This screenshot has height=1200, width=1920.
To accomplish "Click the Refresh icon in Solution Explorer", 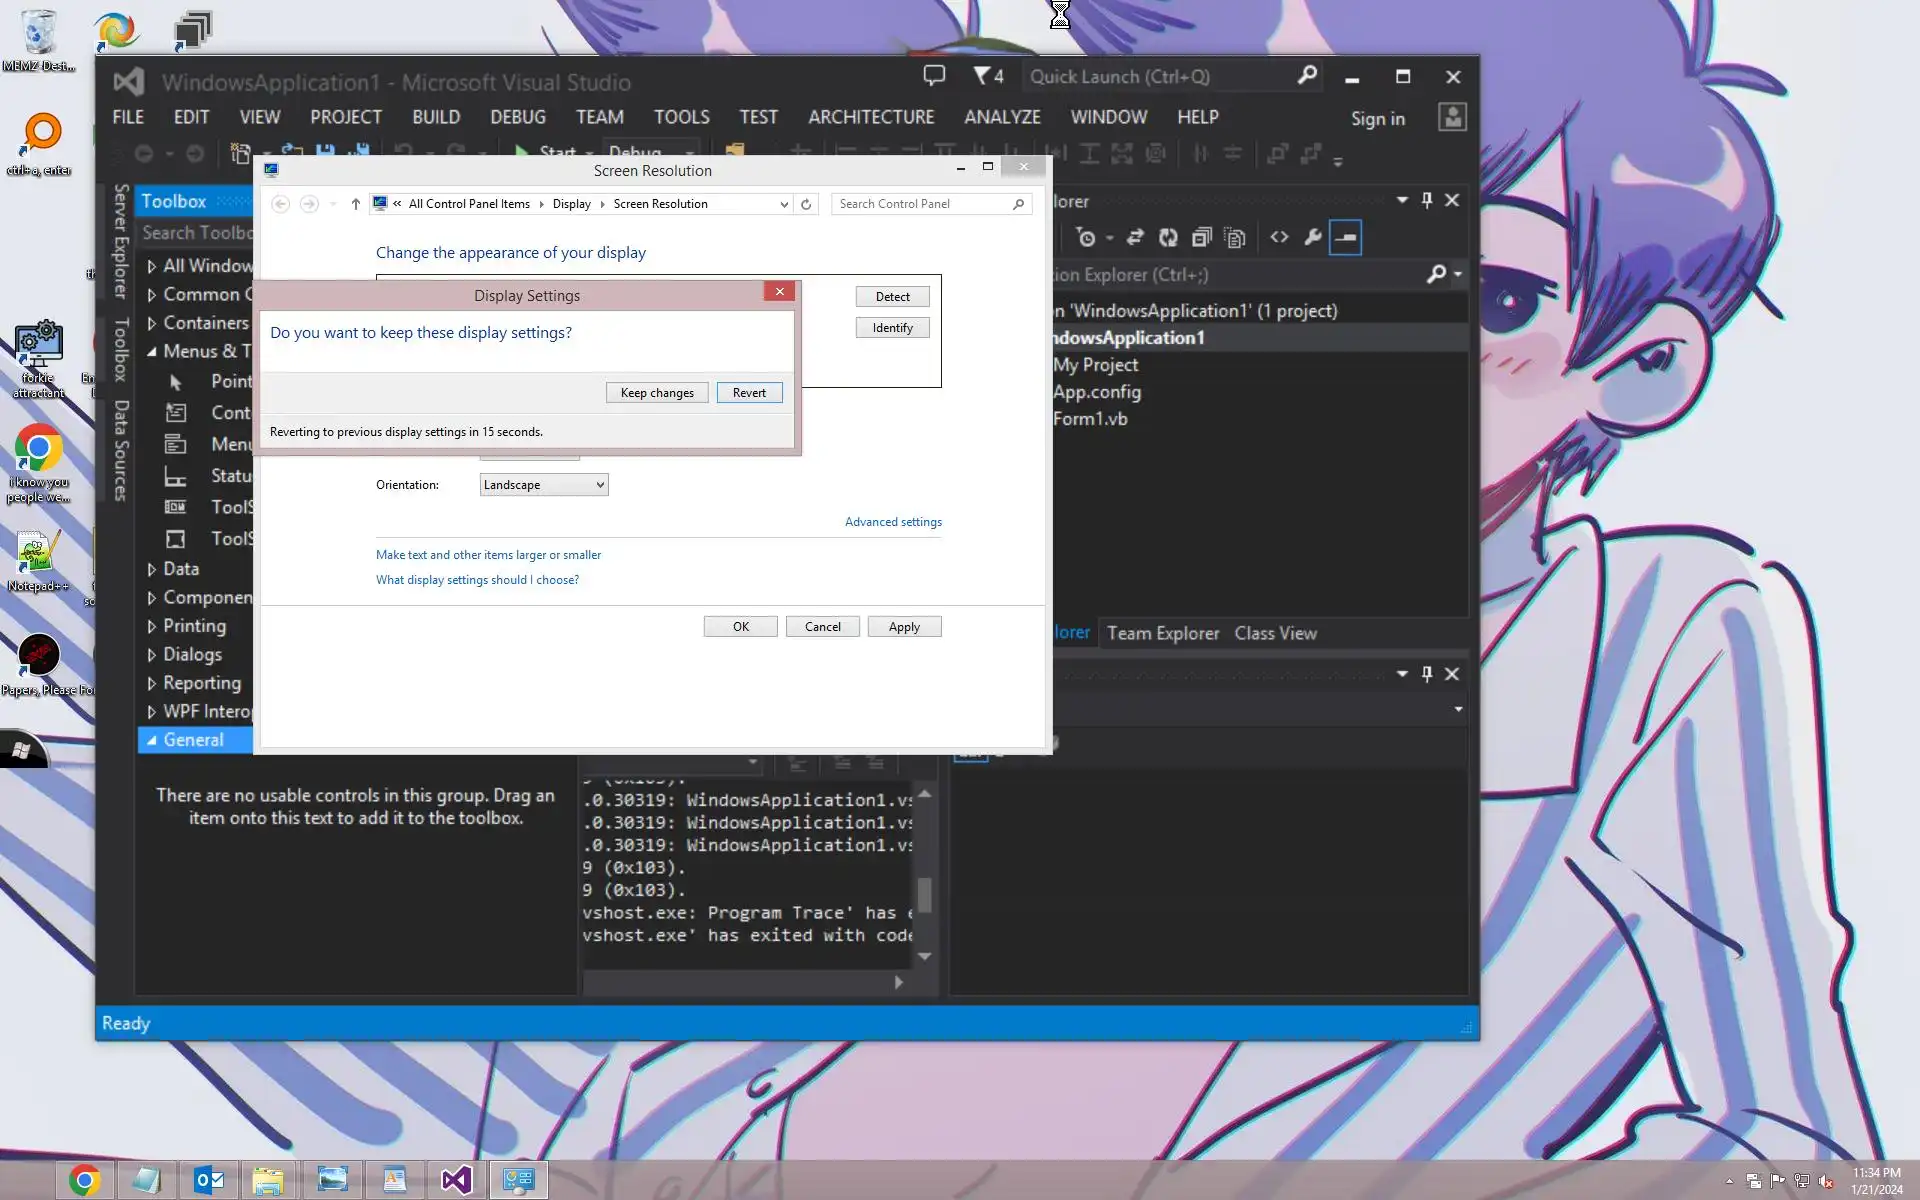I will [1168, 237].
